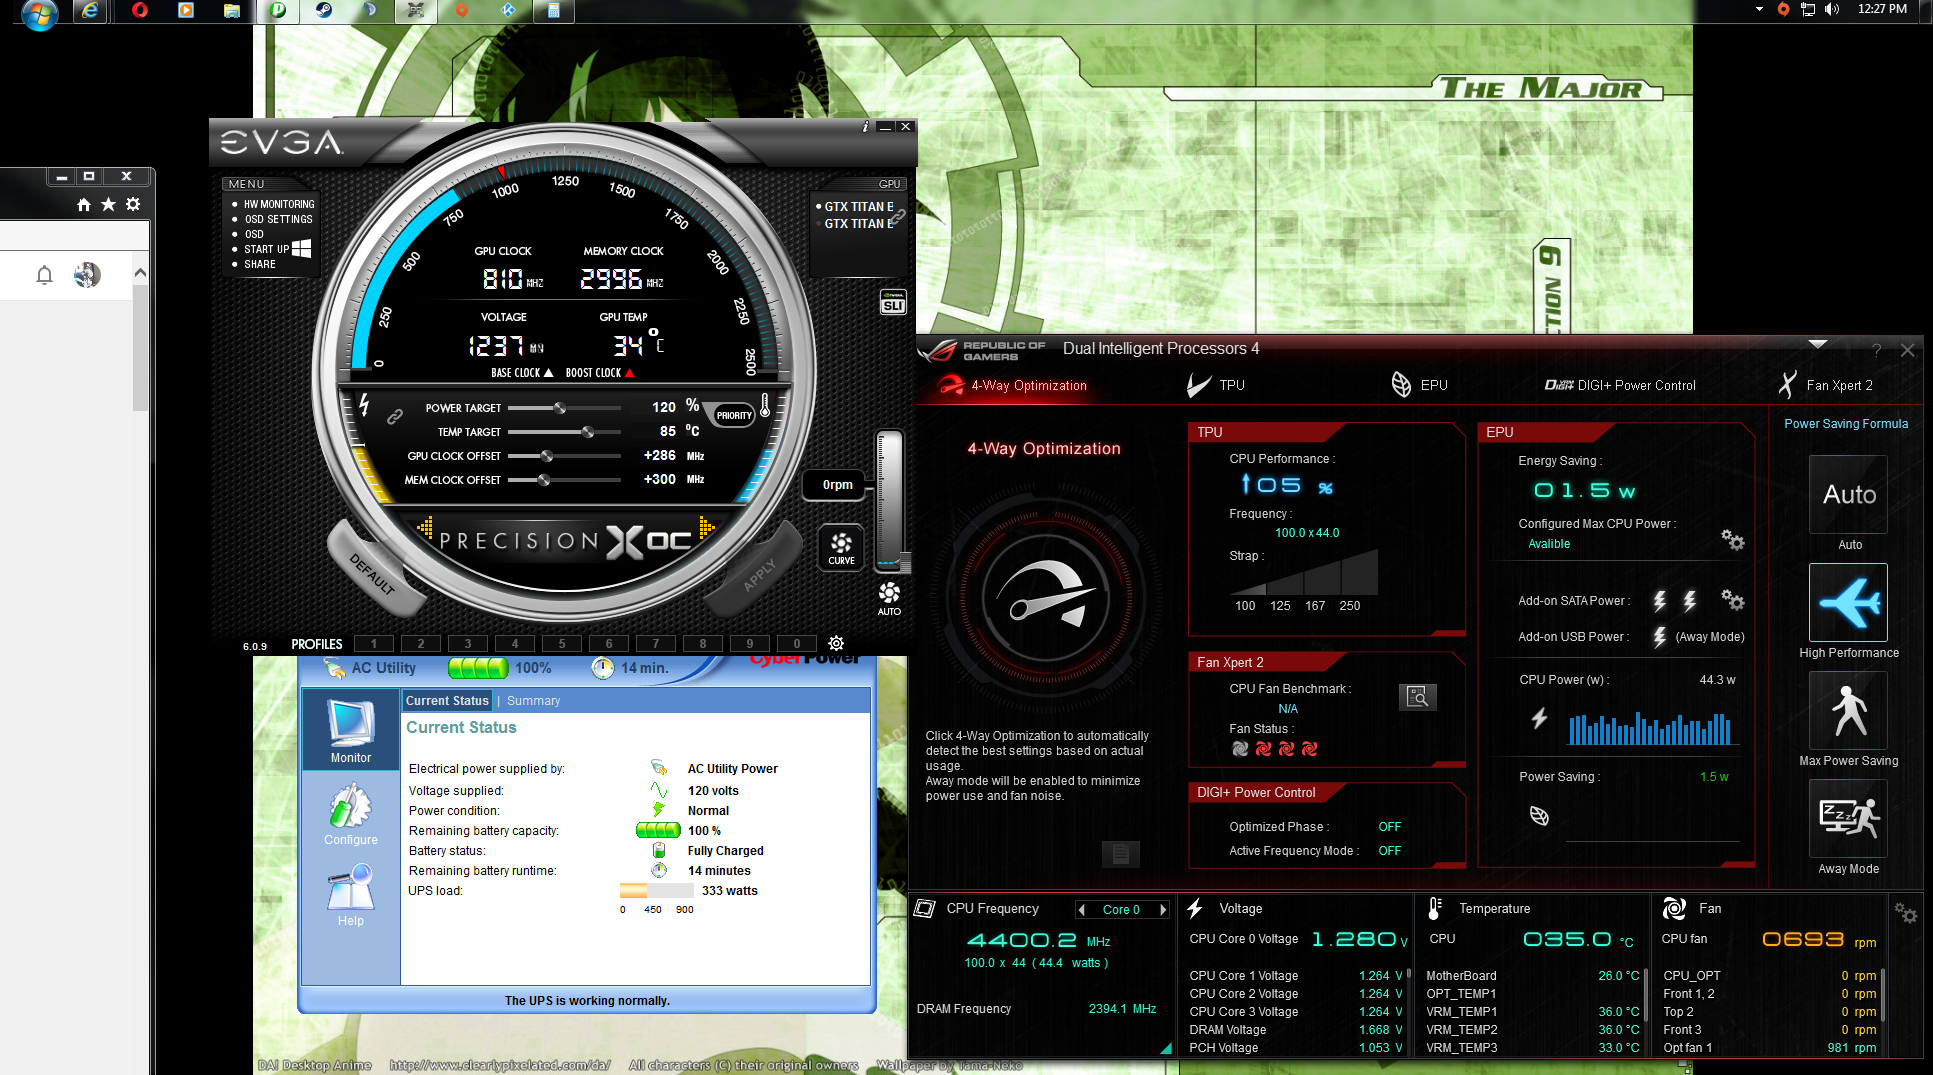Open the CPU Fan Benchmark report icon
Viewport: 1933px width, 1075px height.
[x=1417, y=697]
